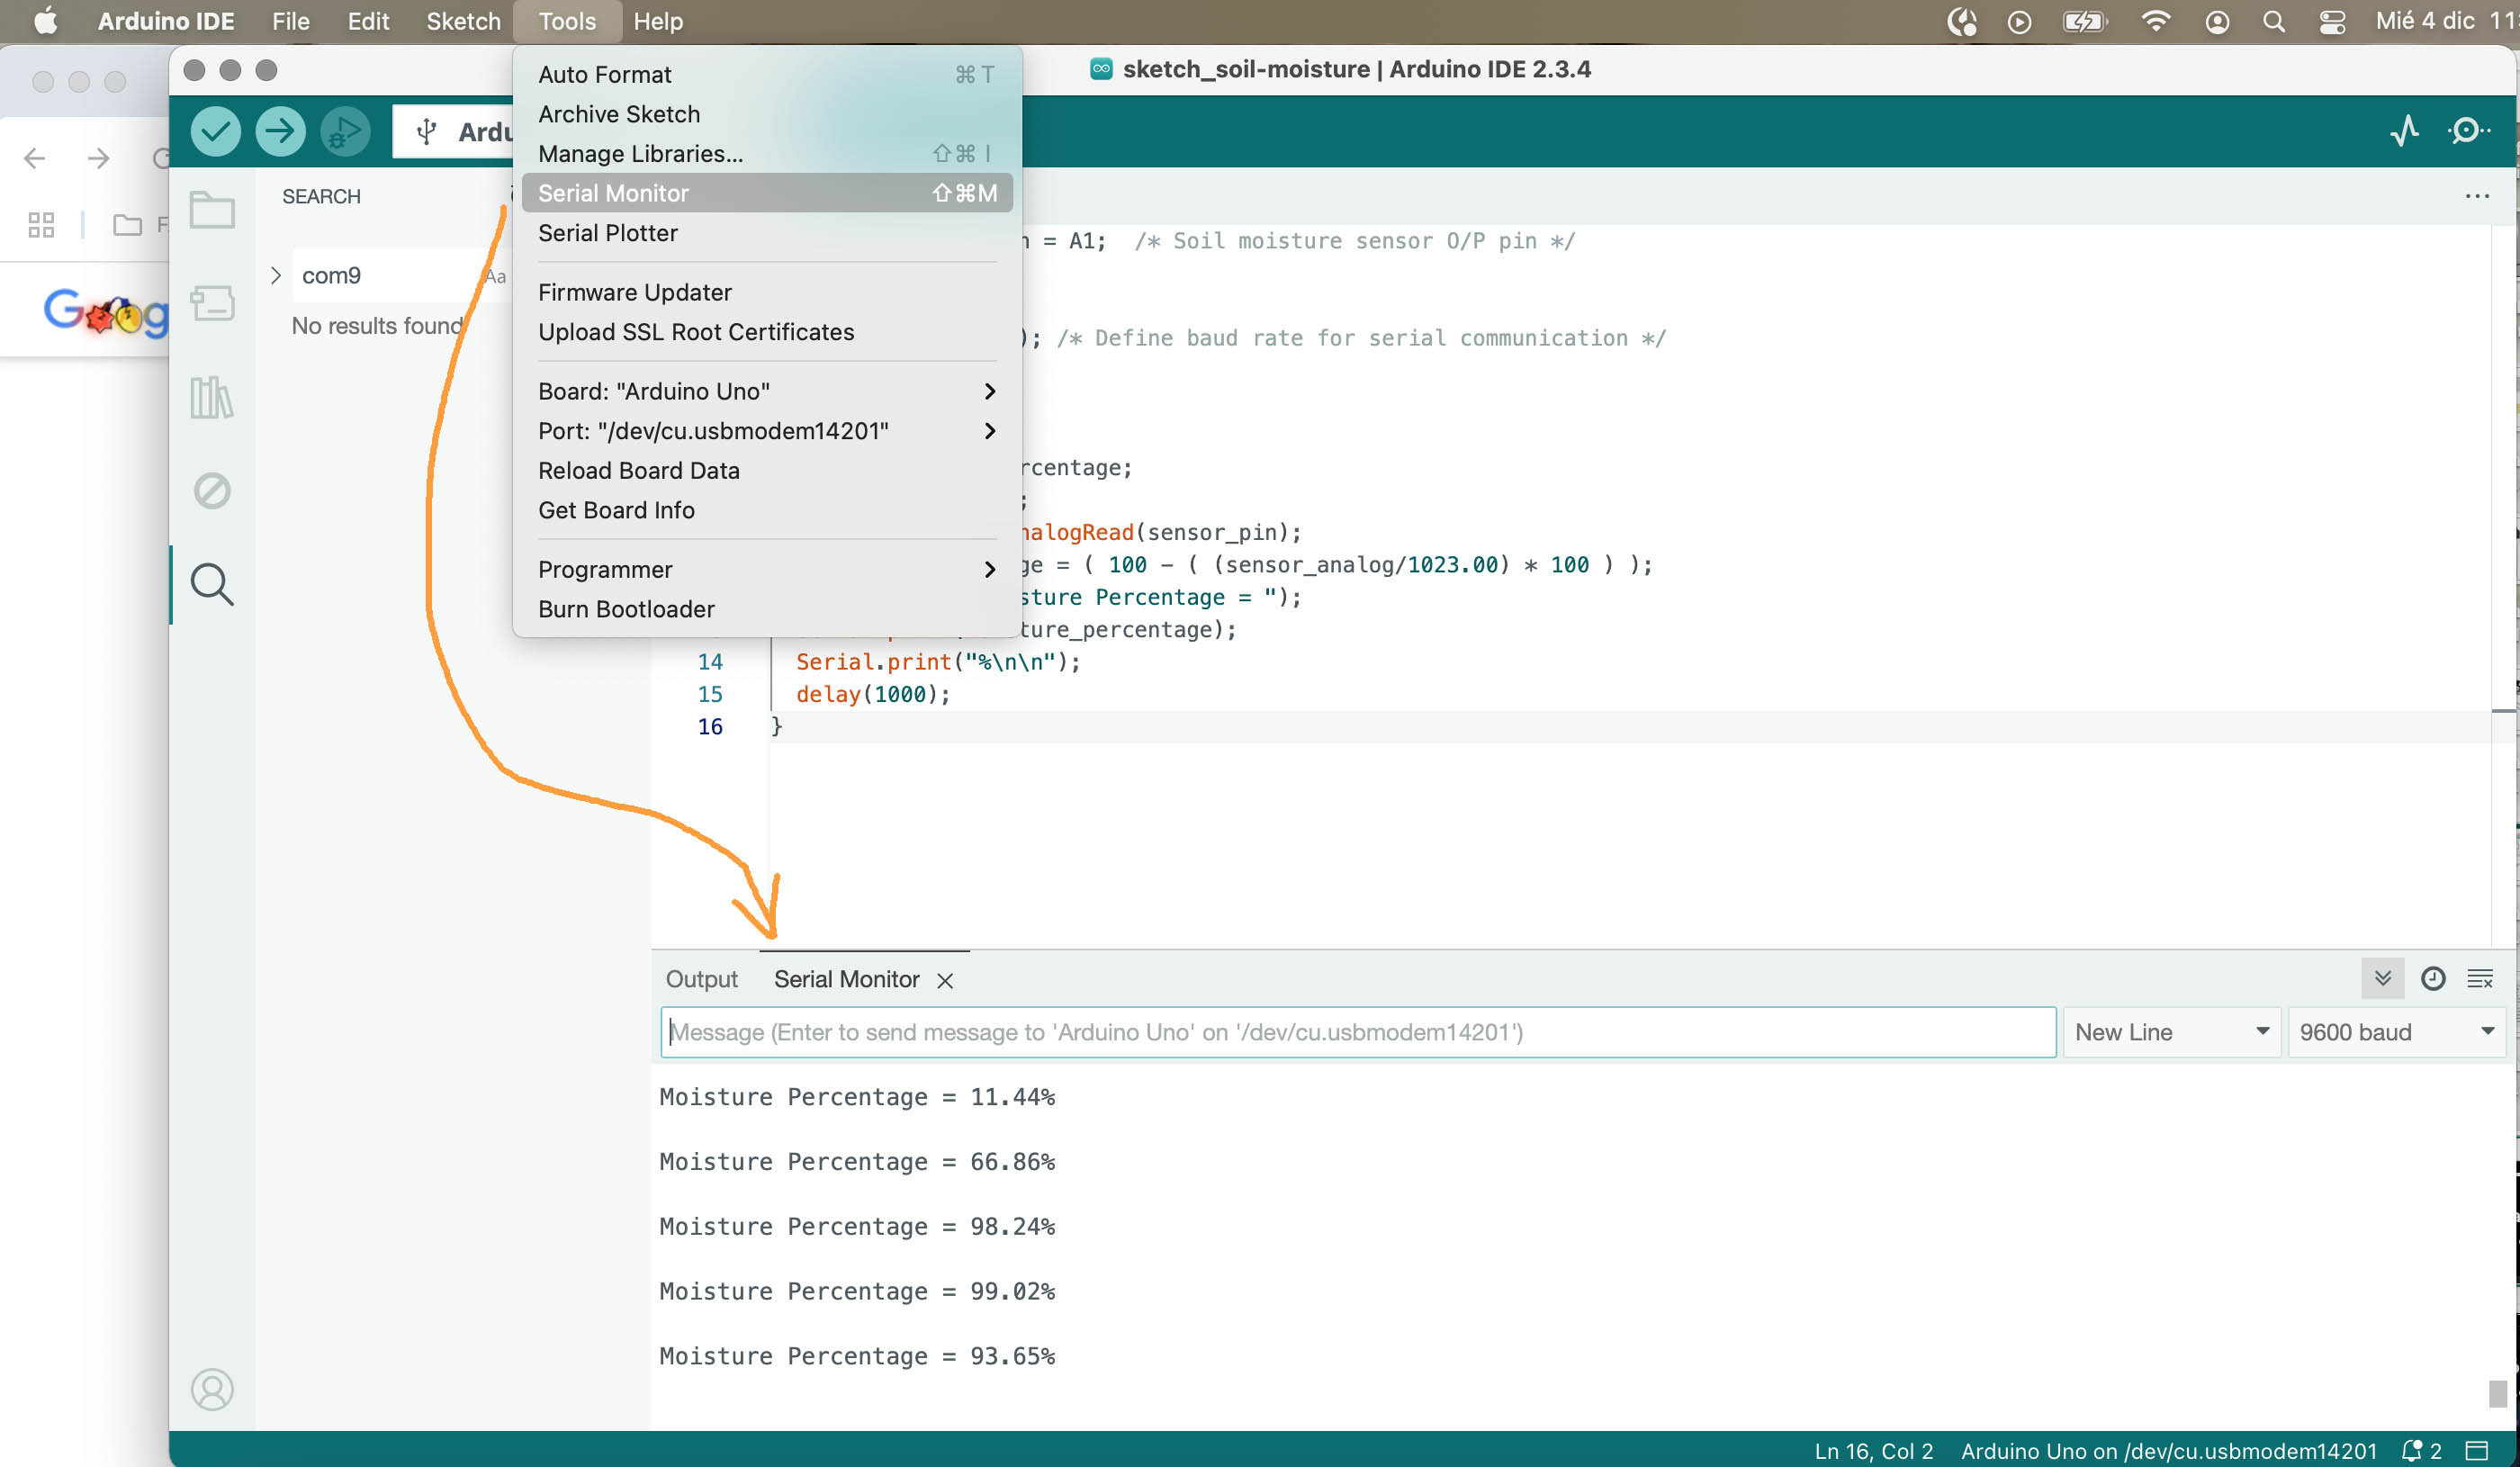Choose Archive Sketch menu entry
Image resolution: width=2520 pixels, height=1467 pixels.
point(767,114)
